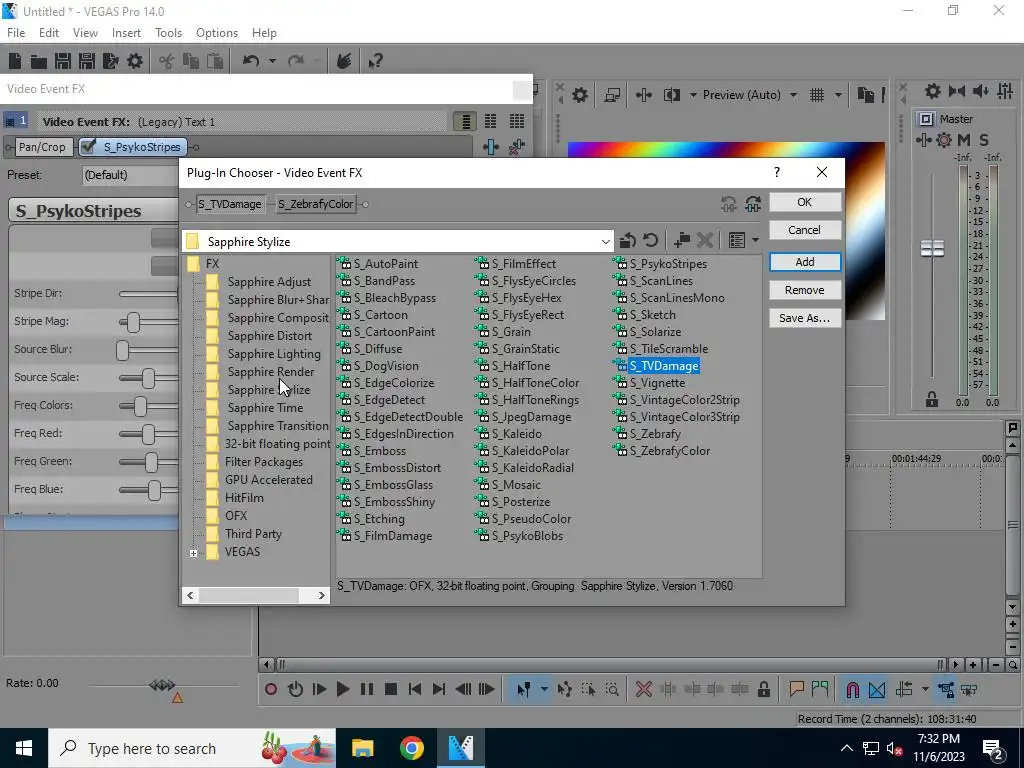Click the Save As... button
The height and width of the screenshot is (768, 1024).
[x=805, y=318]
